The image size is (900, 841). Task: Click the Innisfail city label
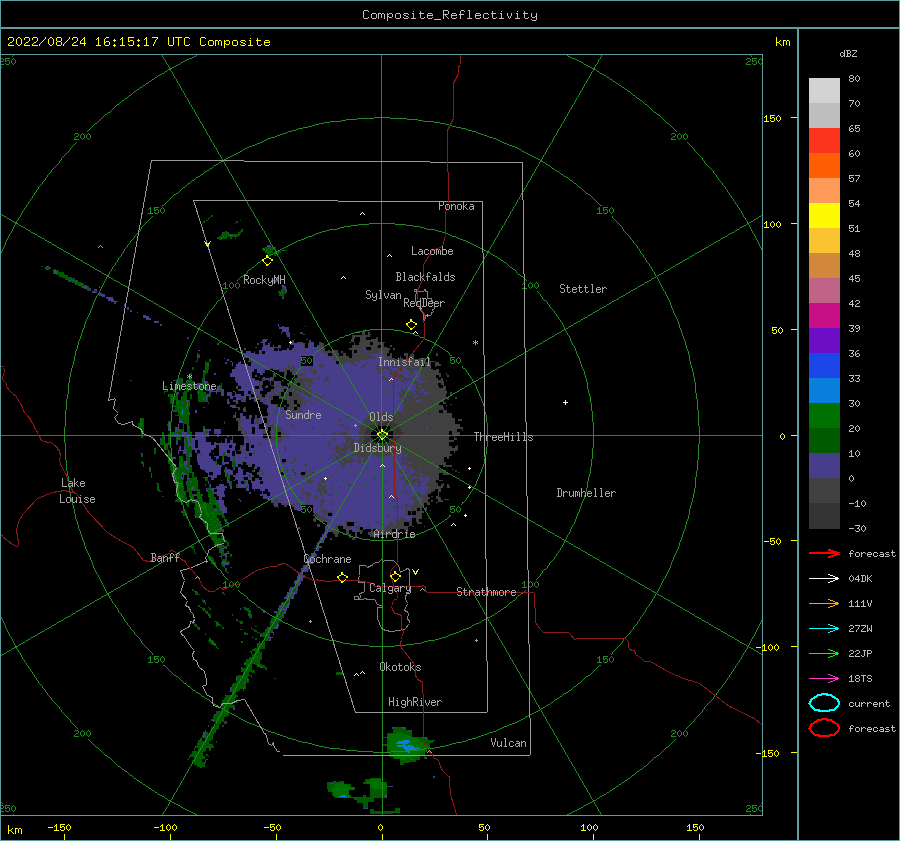click(x=404, y=362)
